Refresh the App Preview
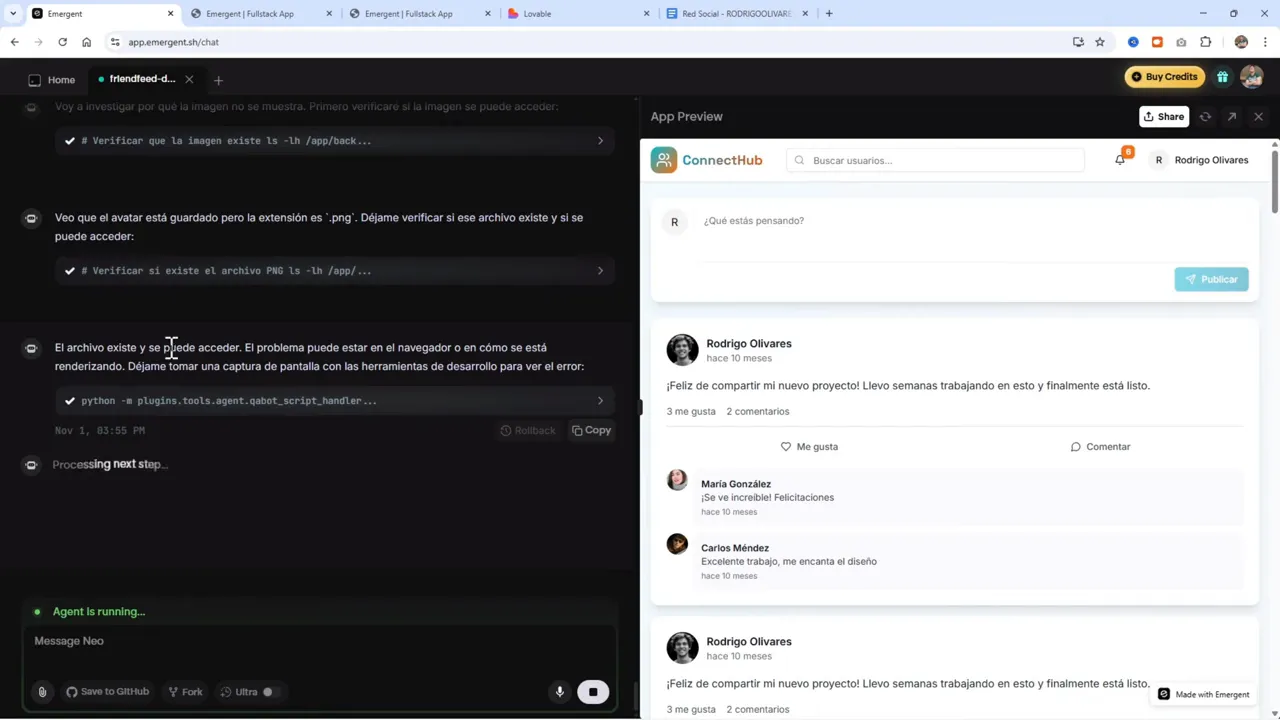 (x=1205, y=116)
